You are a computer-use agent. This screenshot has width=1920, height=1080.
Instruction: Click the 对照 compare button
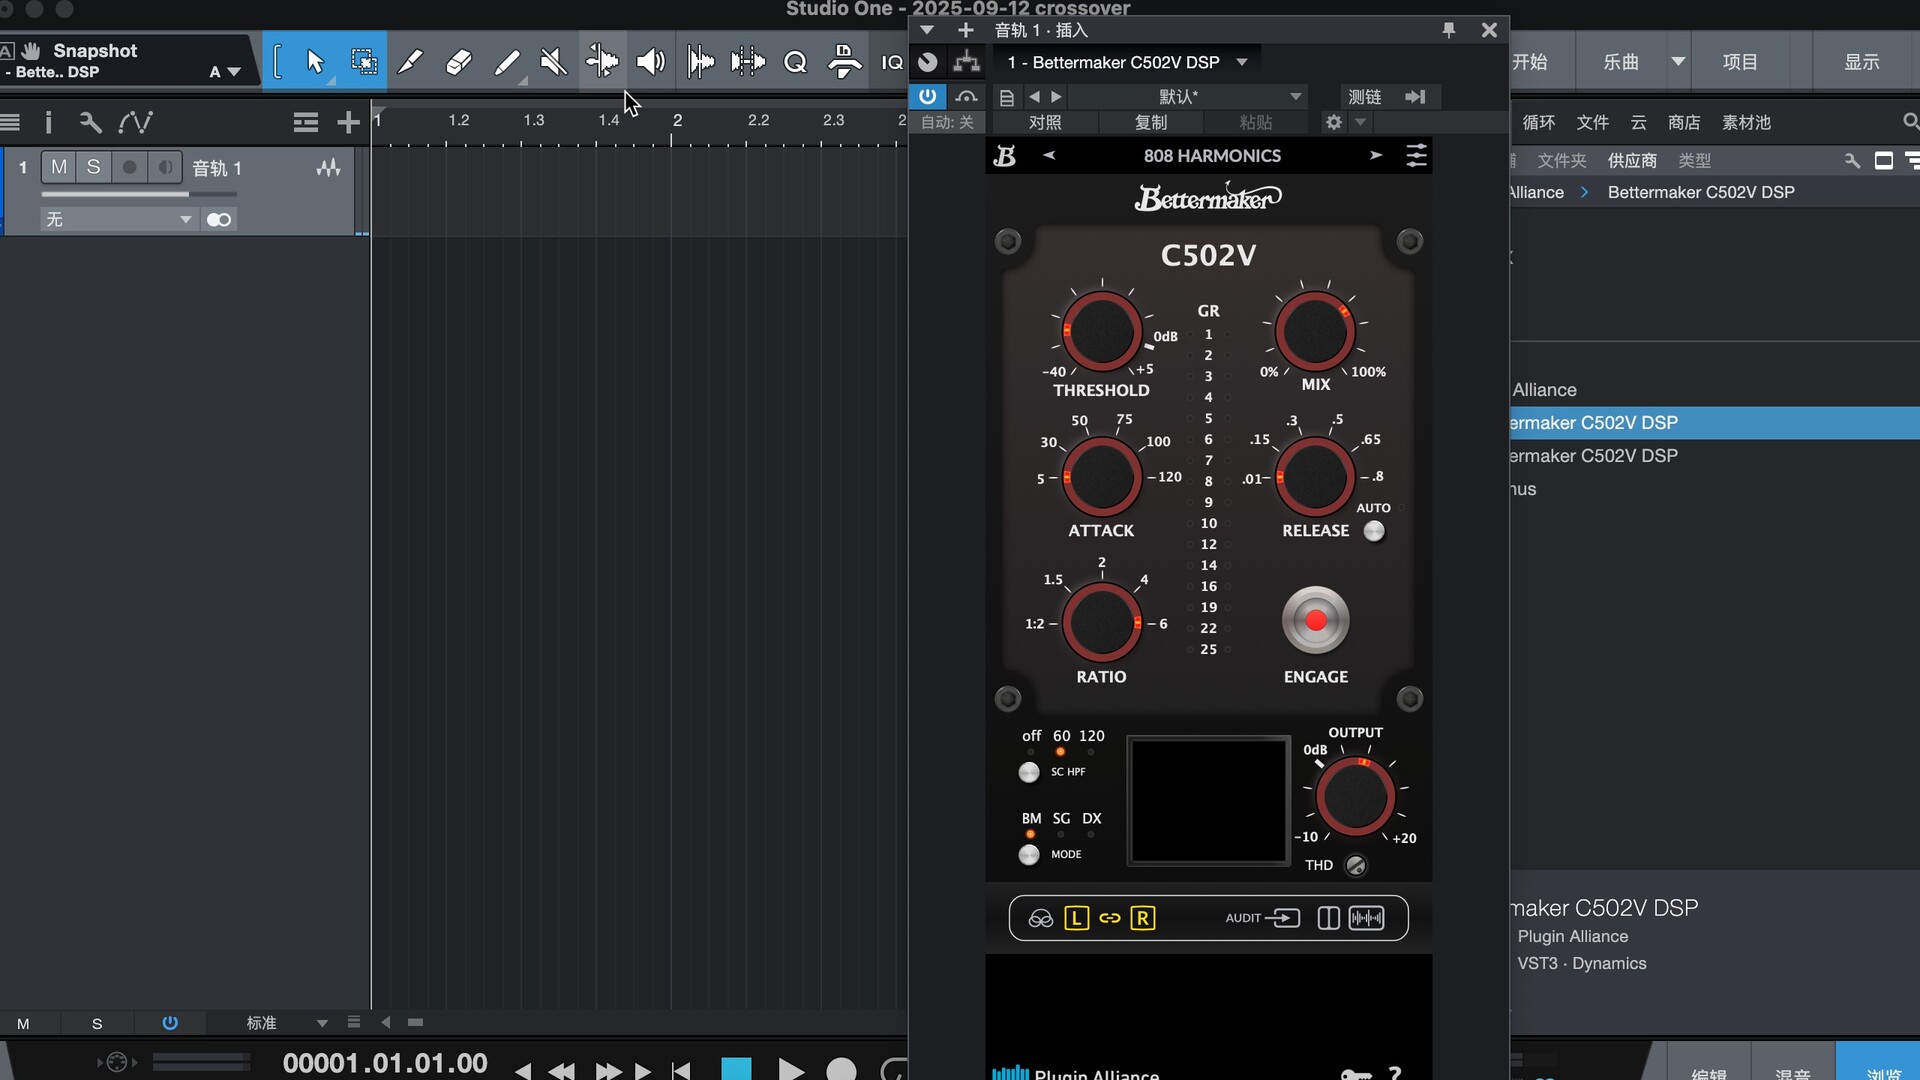pos(1045,122)
